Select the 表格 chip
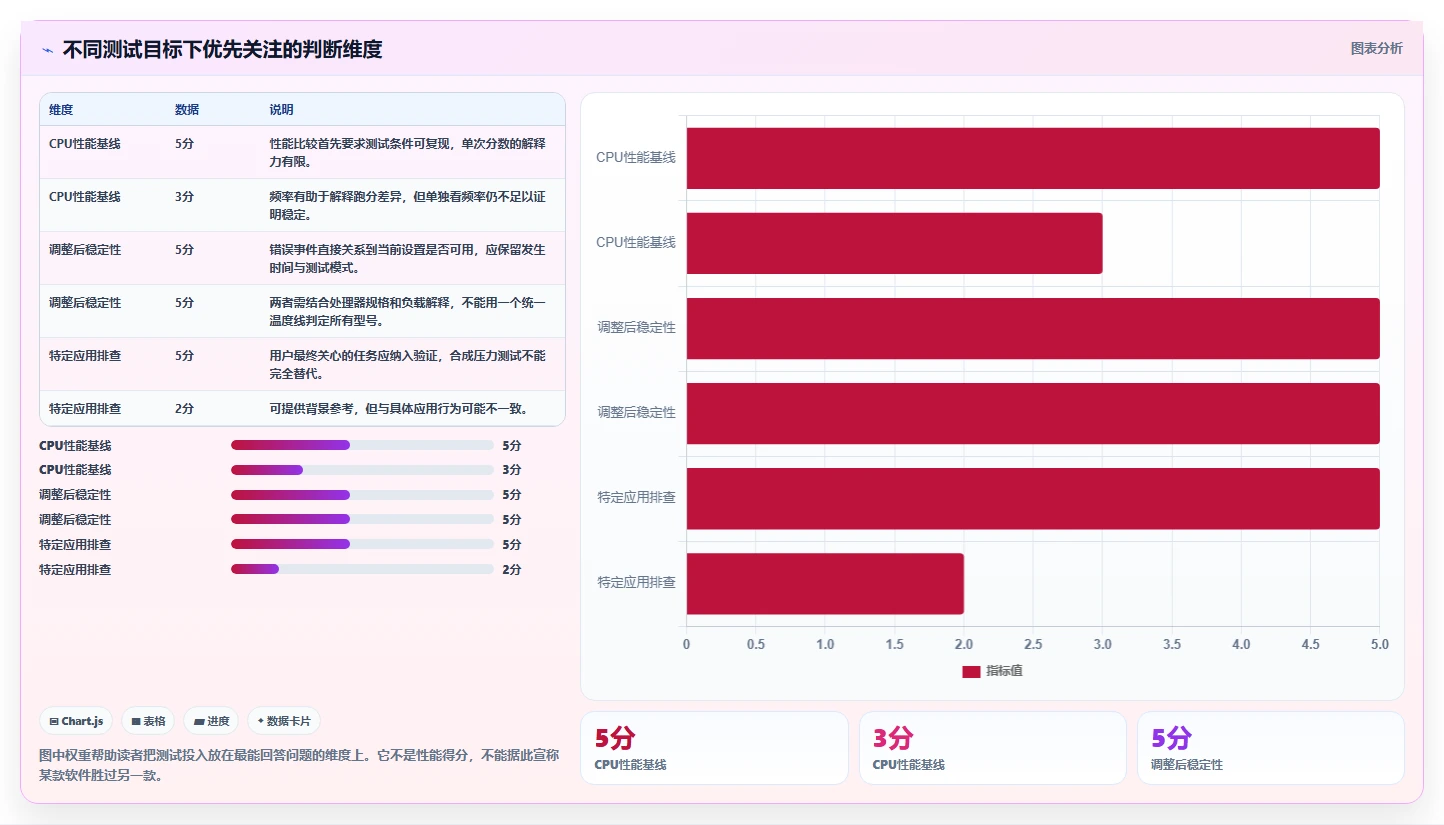 148,721
